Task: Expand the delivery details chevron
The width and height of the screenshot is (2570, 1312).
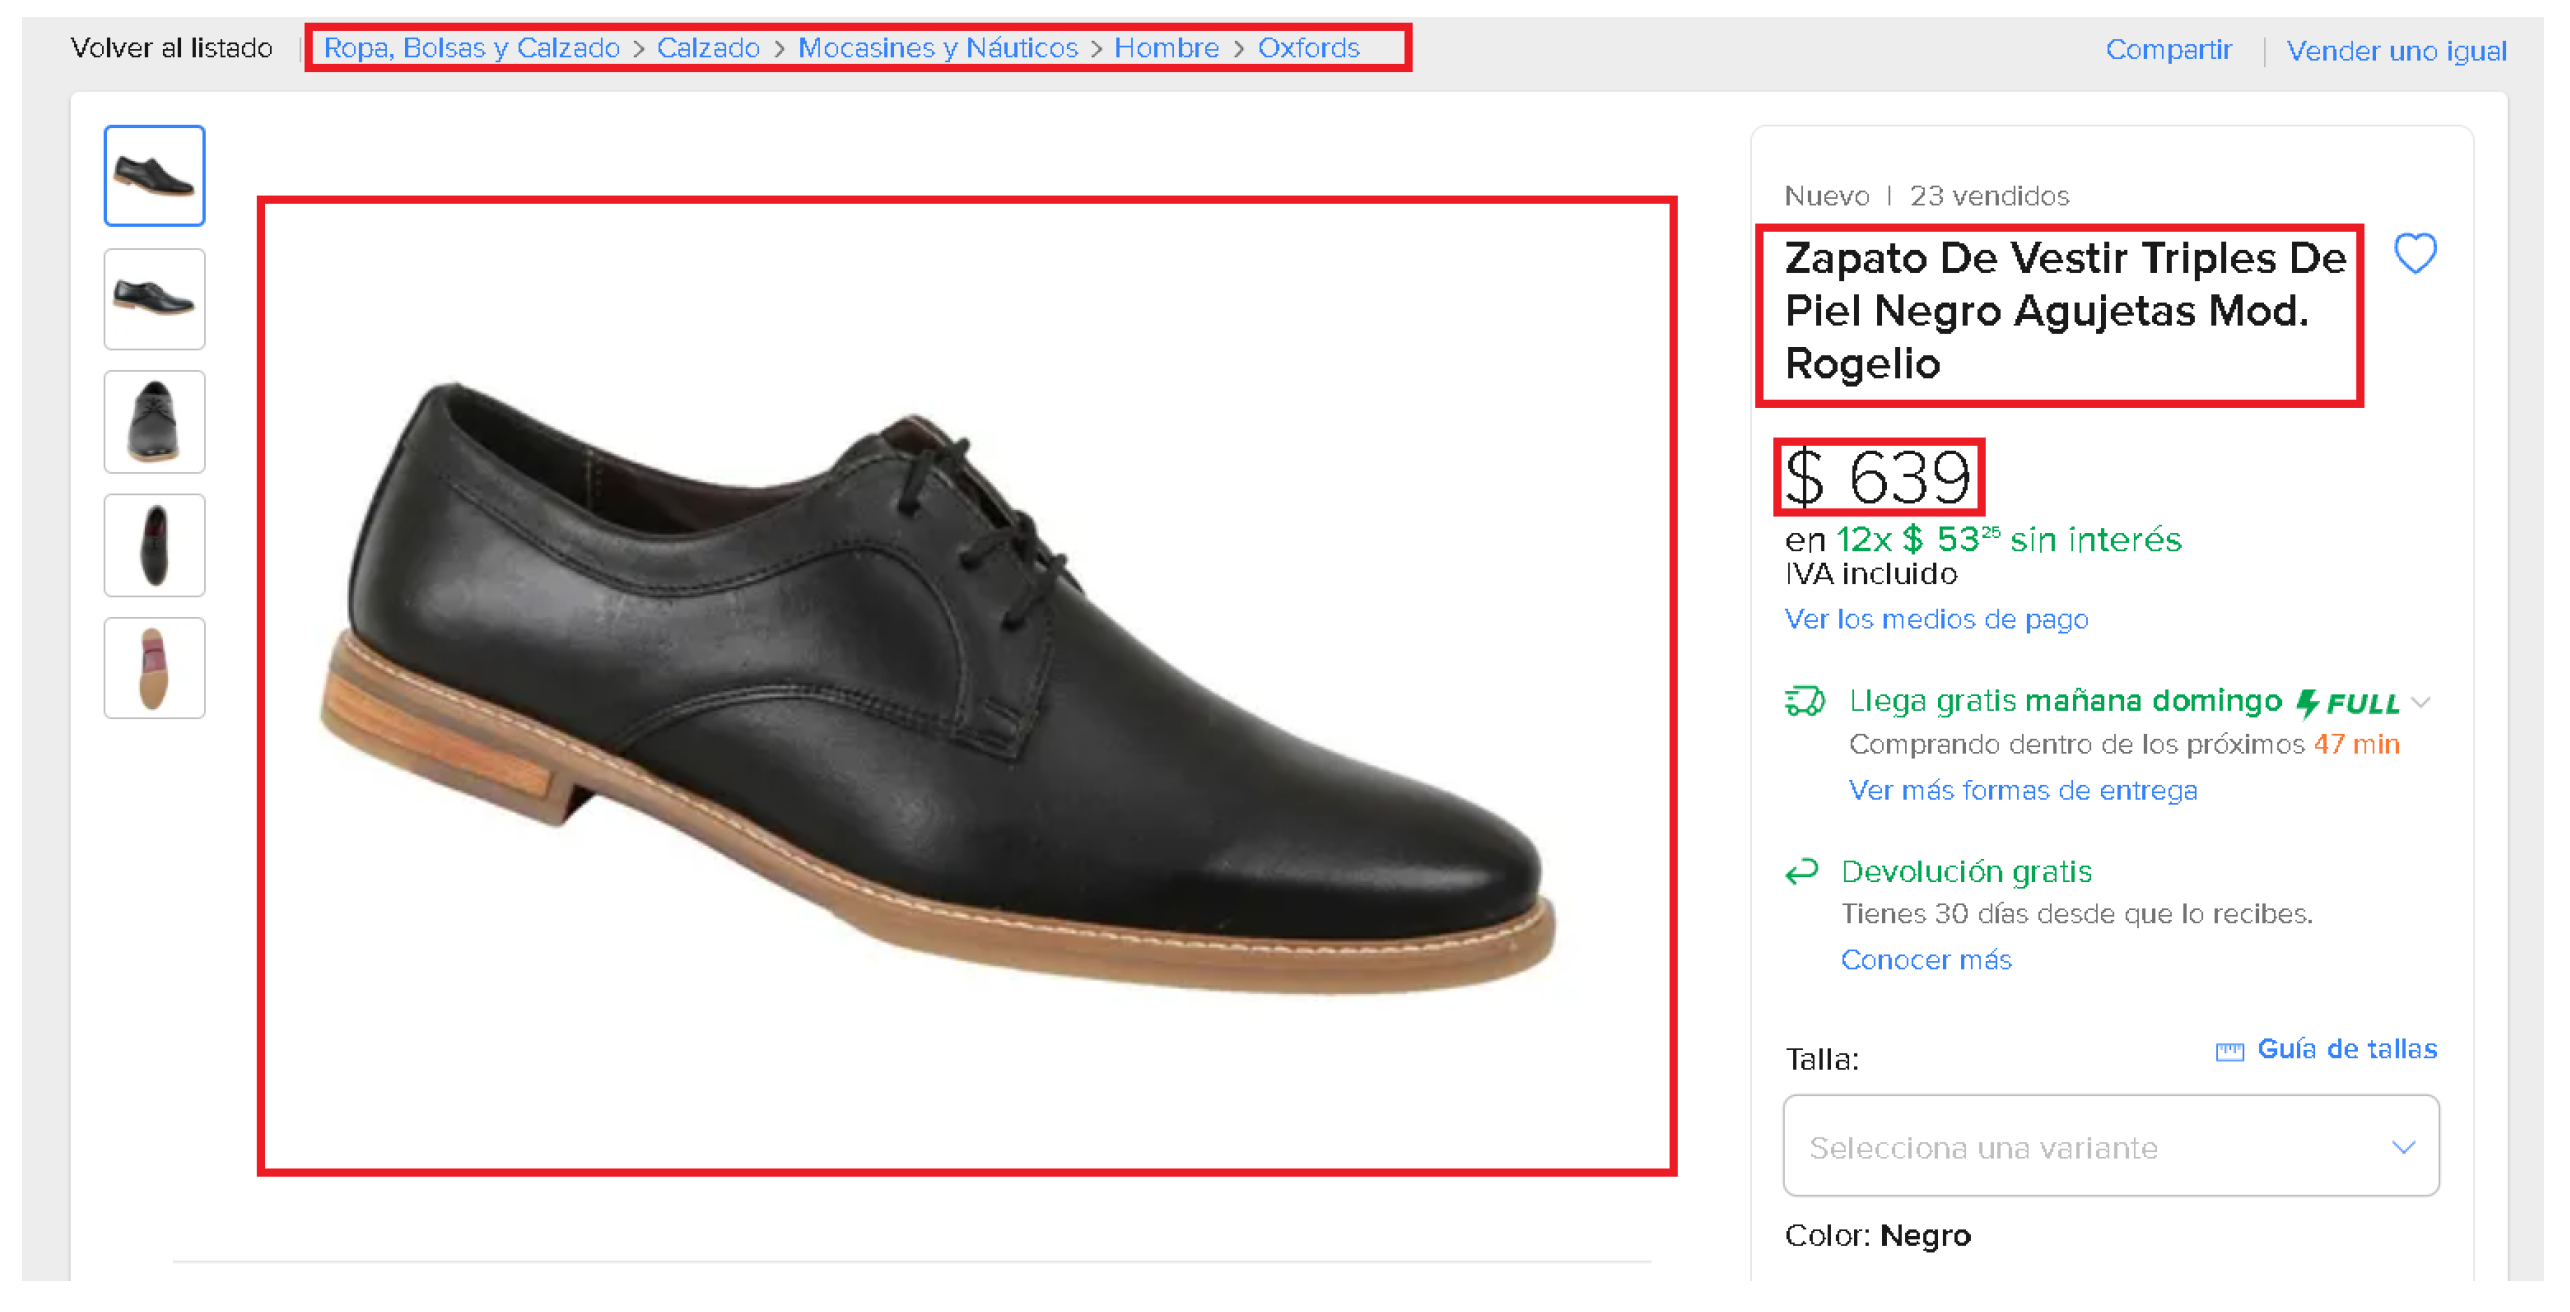Action: click(x=2420, y=702)
